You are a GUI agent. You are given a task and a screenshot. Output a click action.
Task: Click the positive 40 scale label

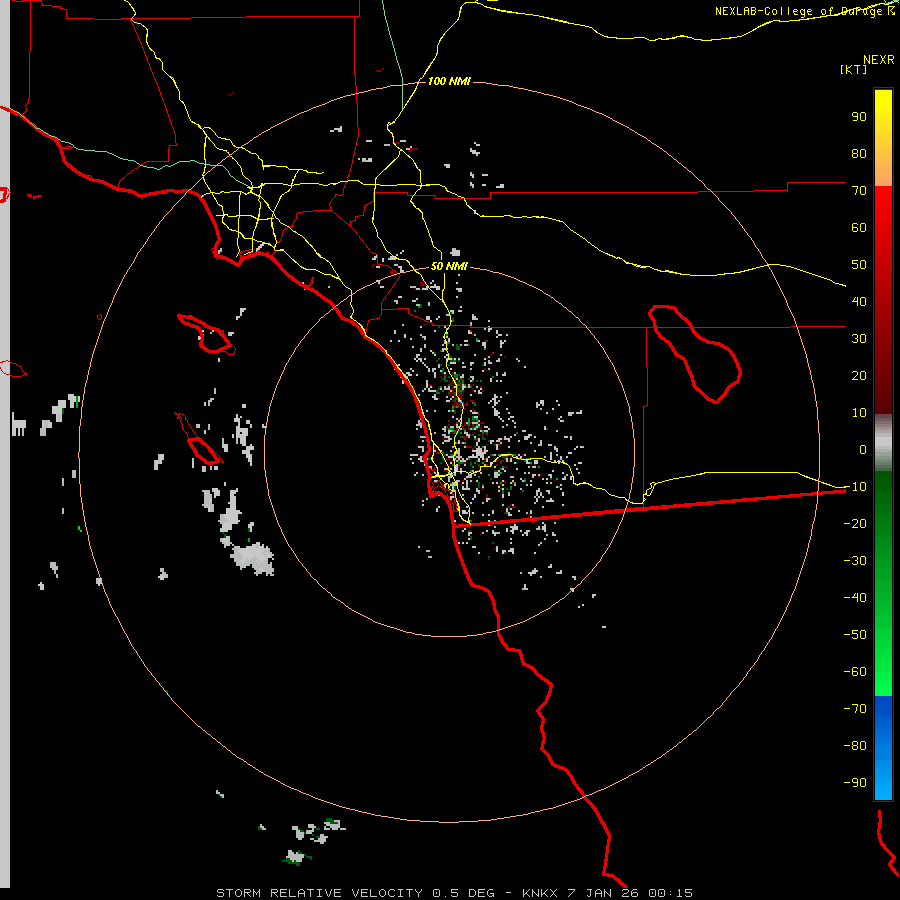tap(859, 301)
